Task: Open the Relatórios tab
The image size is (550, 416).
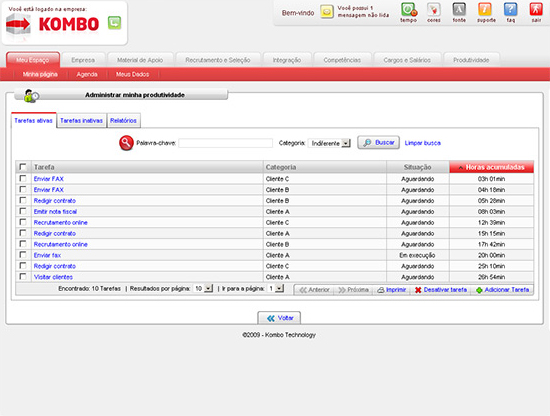Action: coord(123,121)
